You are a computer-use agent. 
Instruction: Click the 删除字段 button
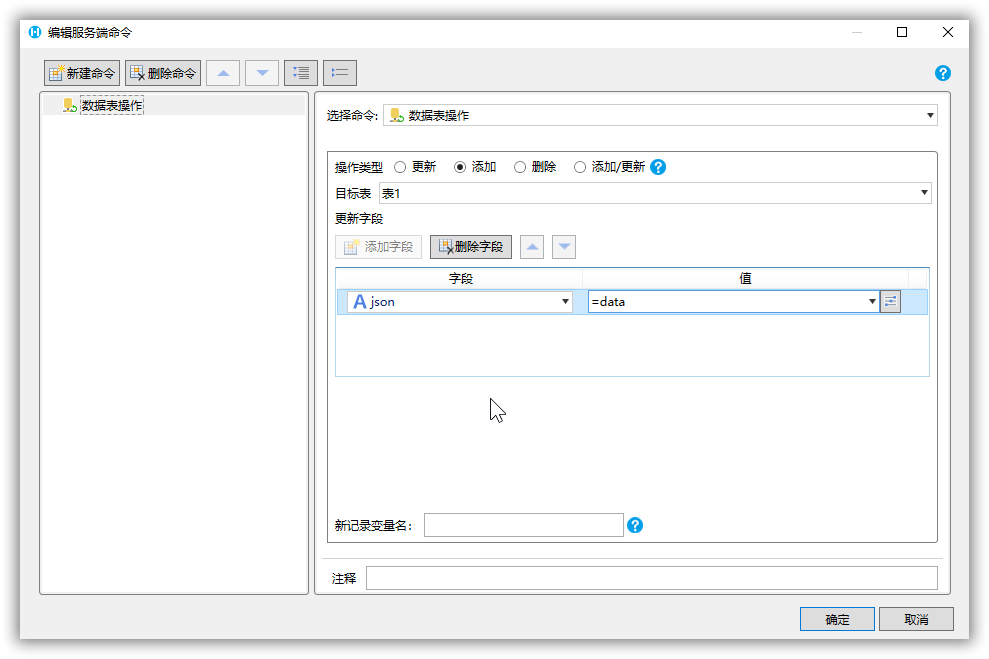click(471, 247)
